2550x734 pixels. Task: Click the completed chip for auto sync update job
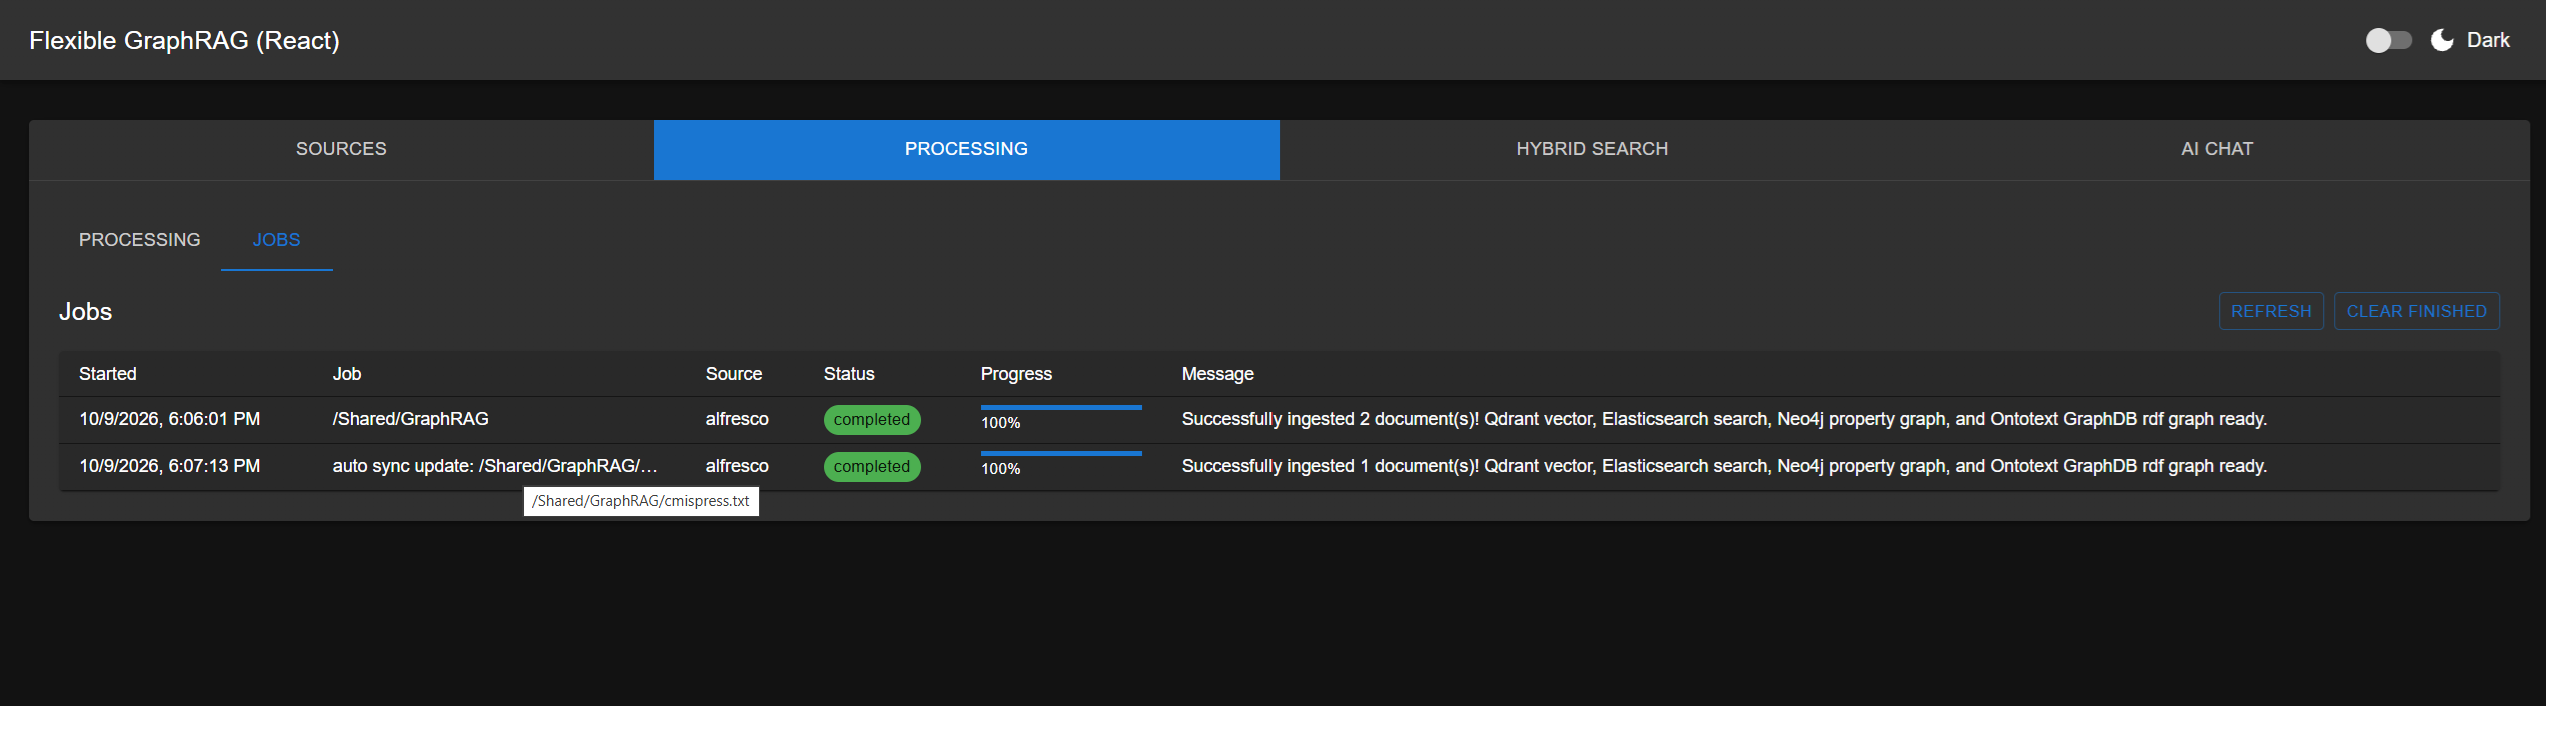(x=872, y=467)
